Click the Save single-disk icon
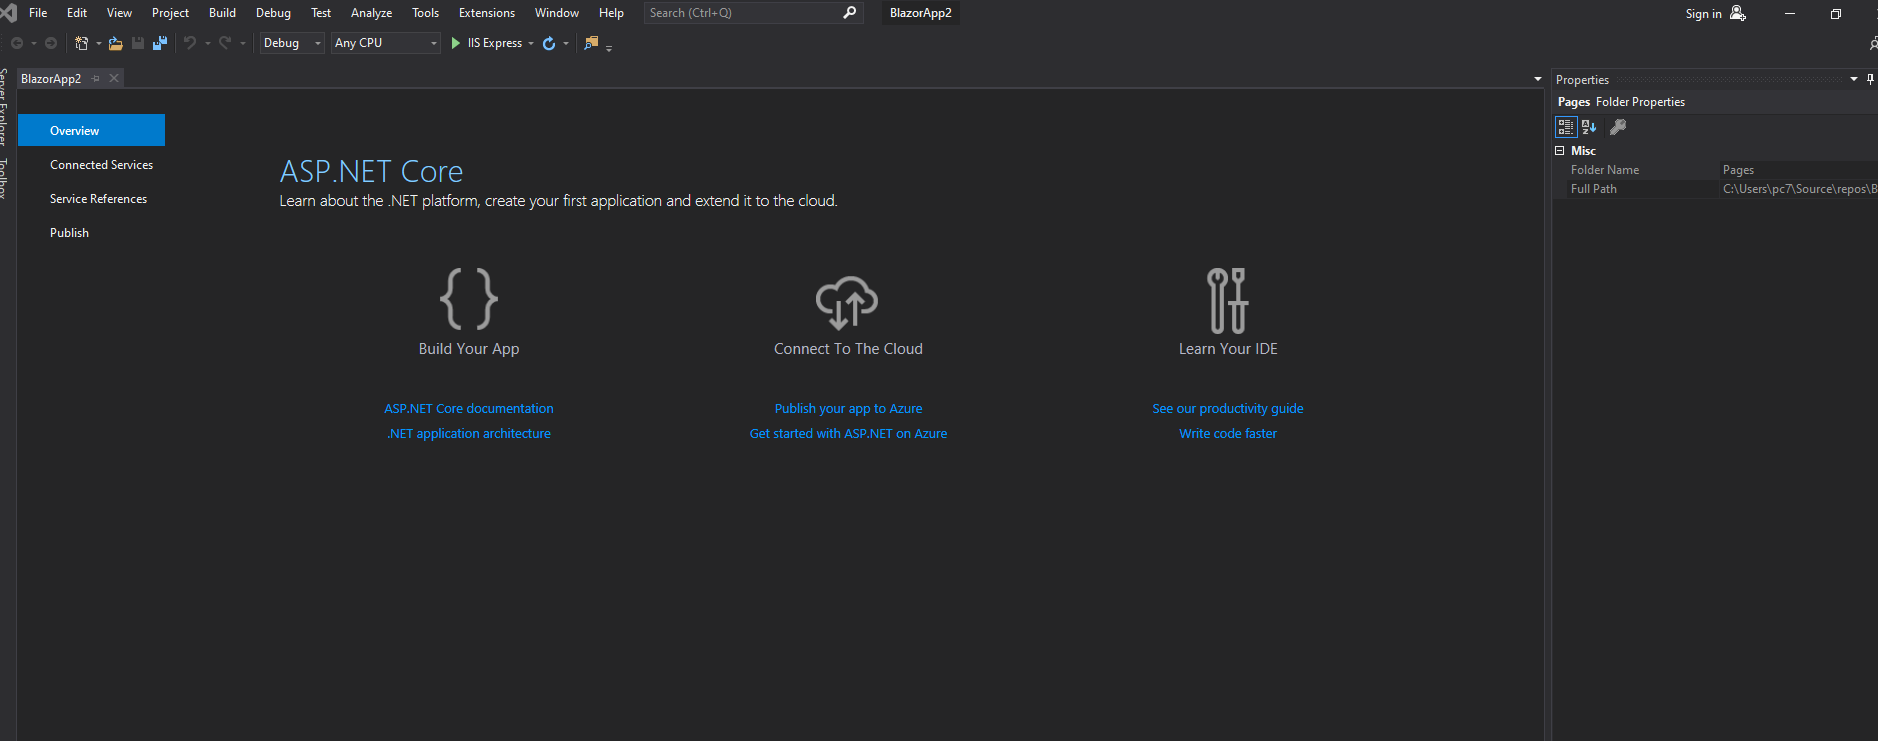This screenshot has height=741, width=1878. click(x=138, y=43)
